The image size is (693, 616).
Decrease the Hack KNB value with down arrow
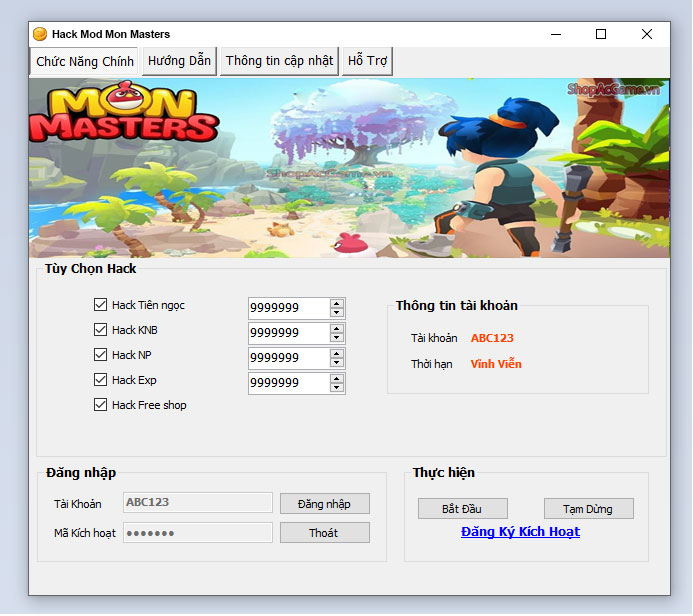[x=337, y=338]
